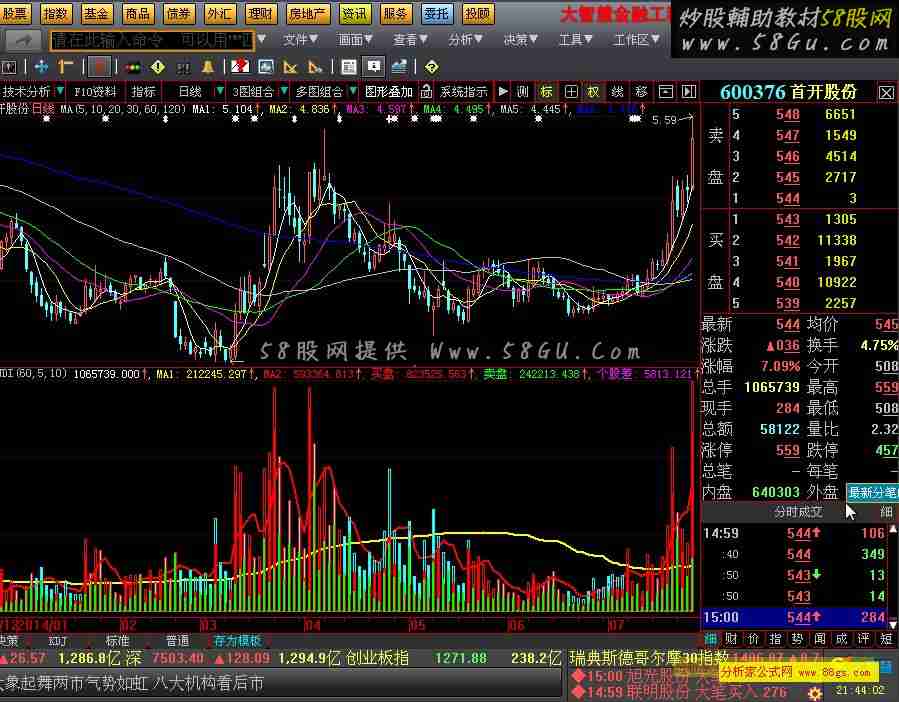This screenshot has width=899, height=702.
Task: Click the grey boxed icon beside ruler tool
Action: (x=99, y=67)
